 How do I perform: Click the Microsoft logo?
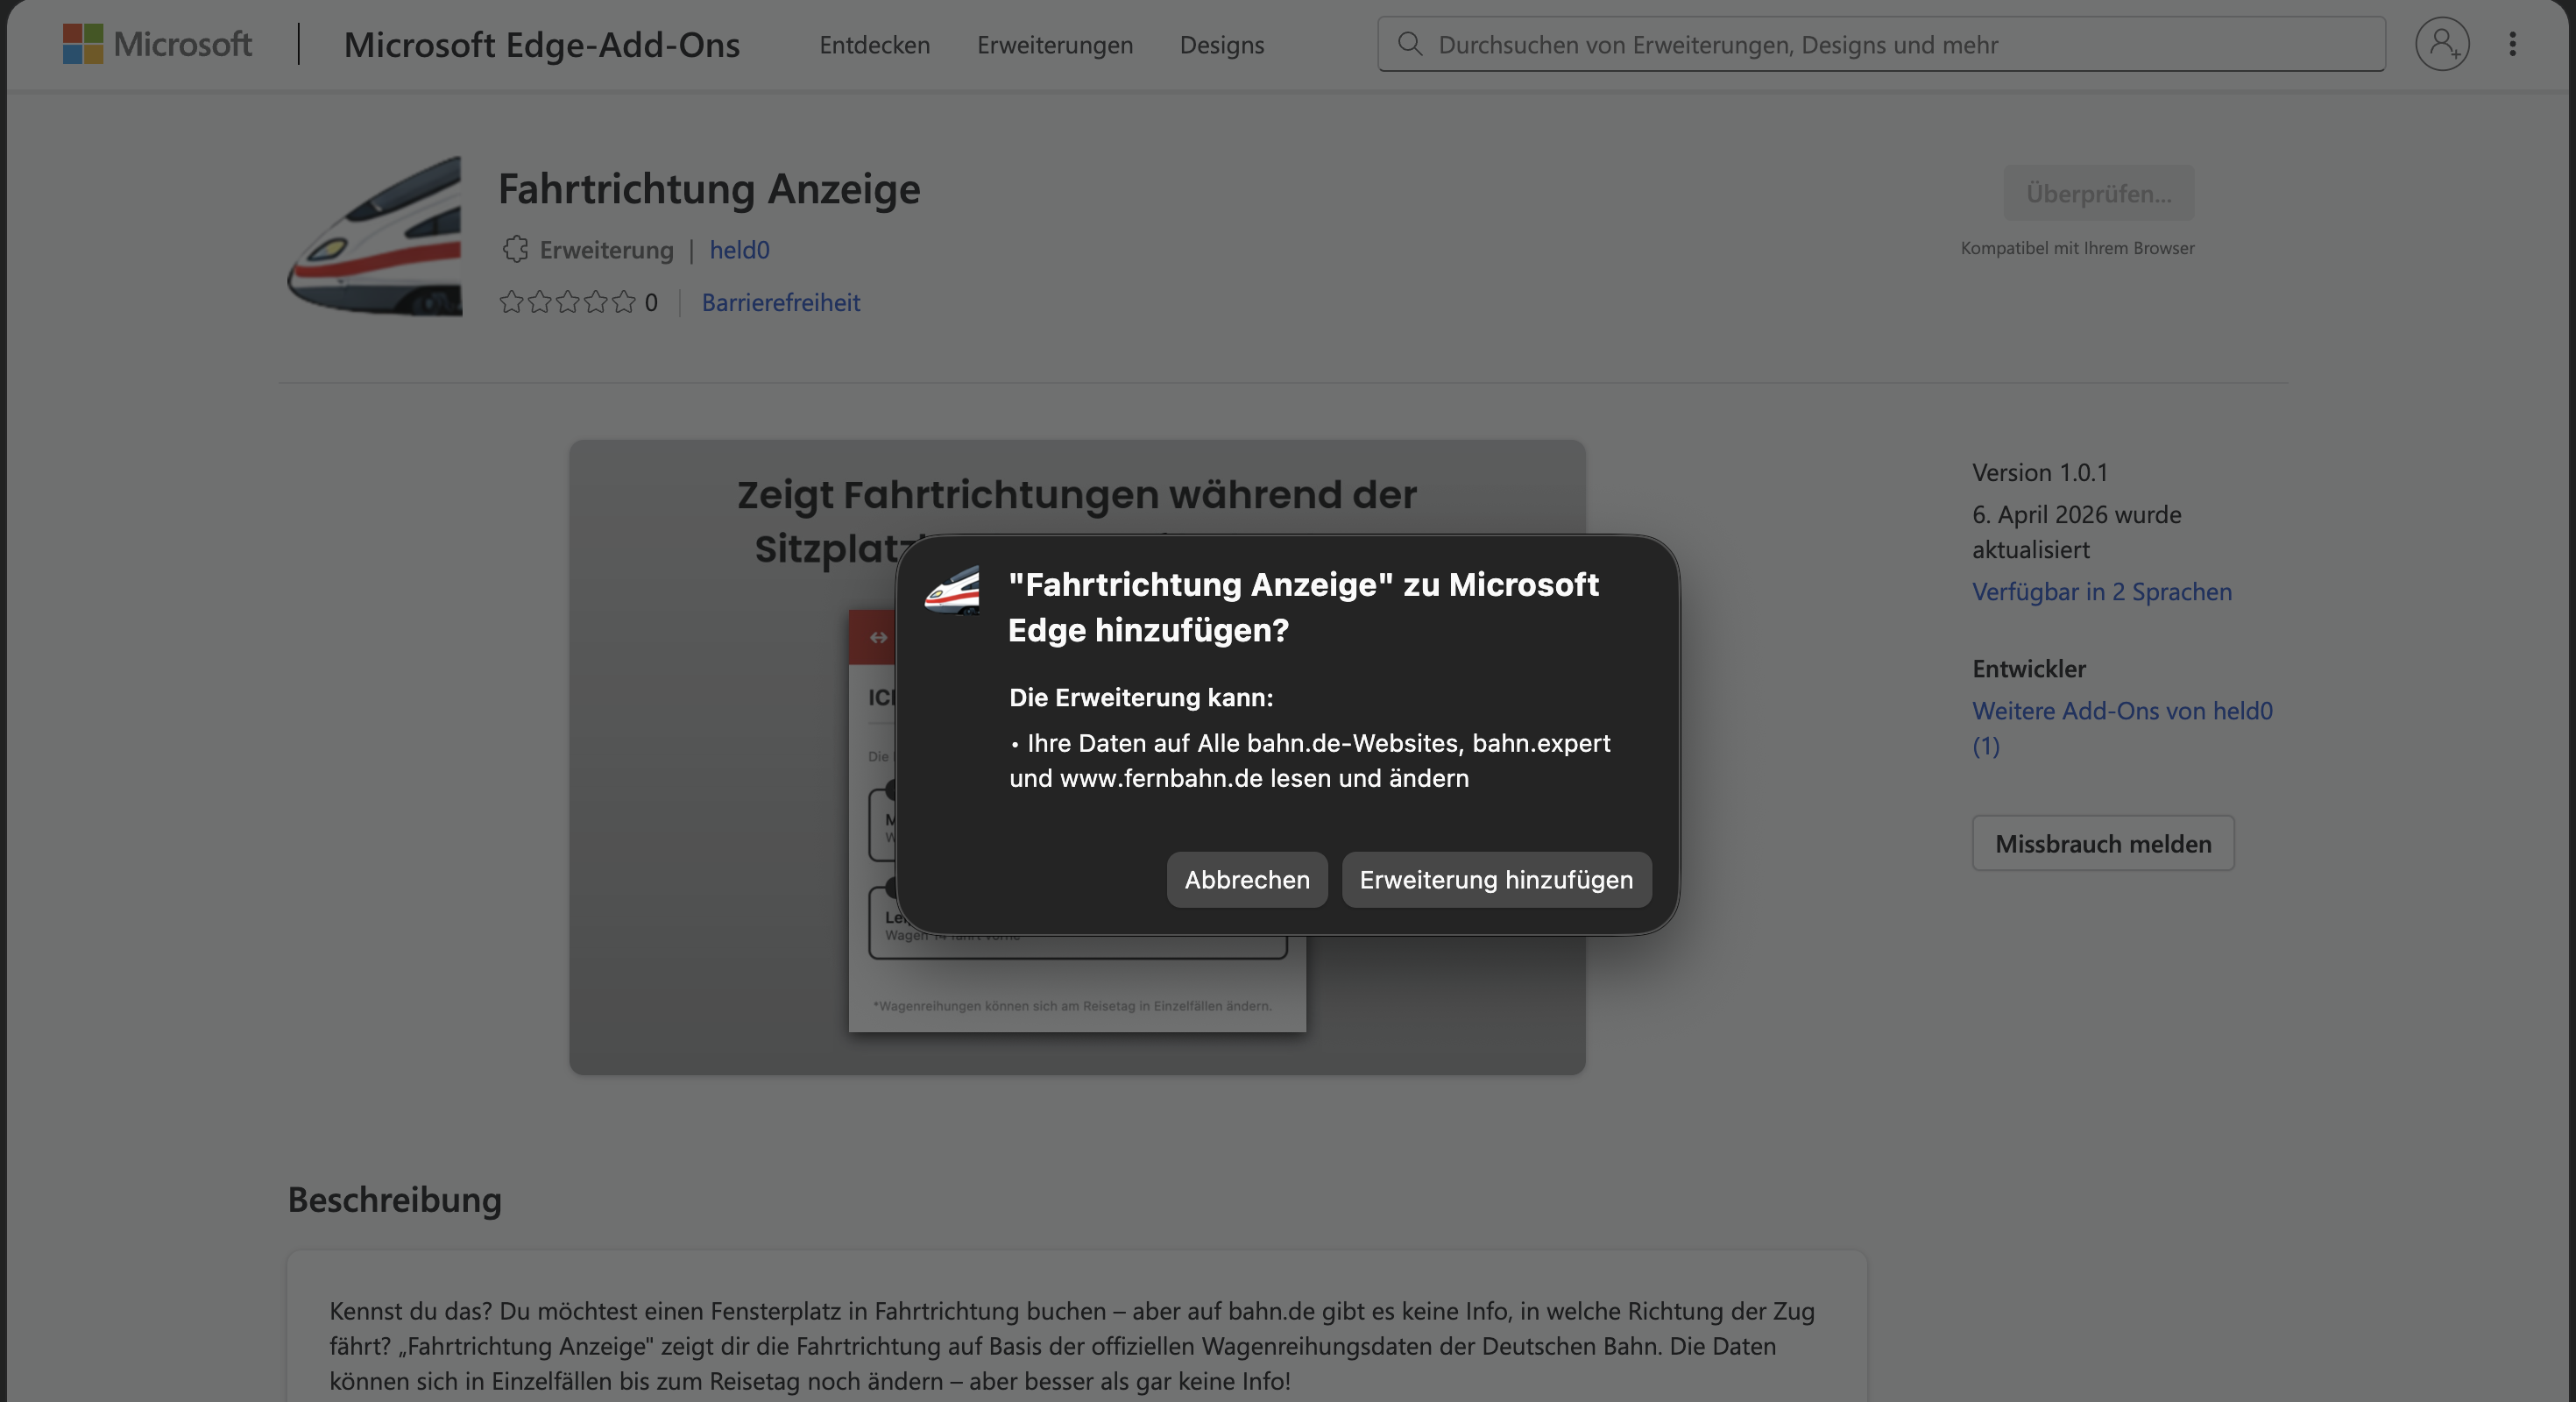pyautogui.click(x=157, y=44)
